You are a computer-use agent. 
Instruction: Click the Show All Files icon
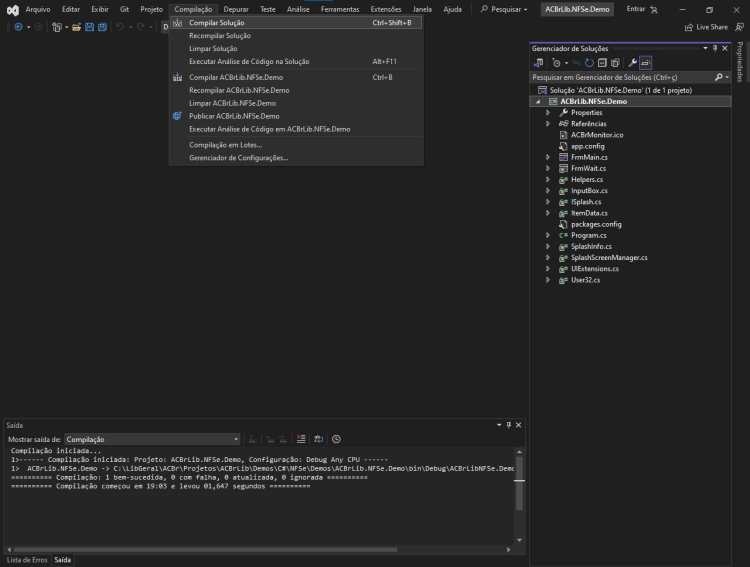click(615, 63)
